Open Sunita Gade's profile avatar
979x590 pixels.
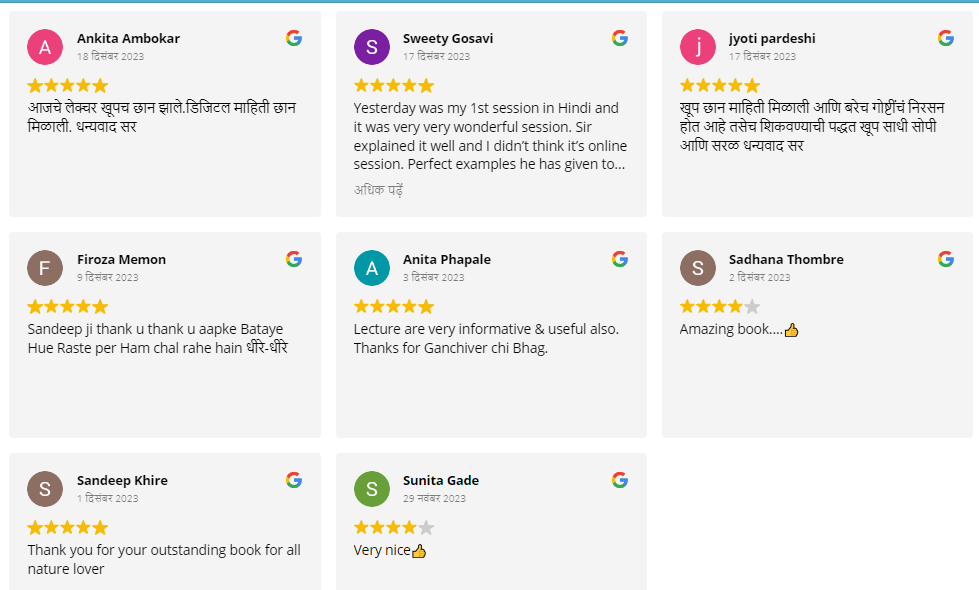(371, 489)
